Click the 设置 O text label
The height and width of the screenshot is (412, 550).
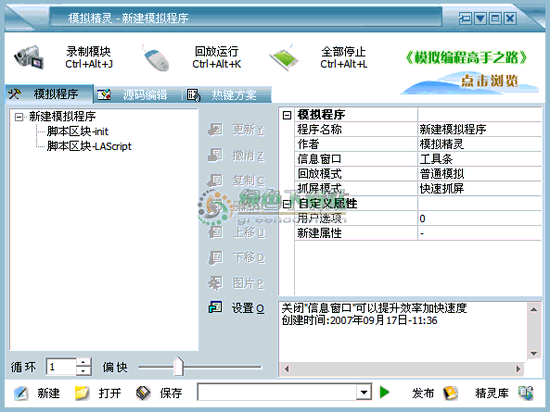[248, 308]
